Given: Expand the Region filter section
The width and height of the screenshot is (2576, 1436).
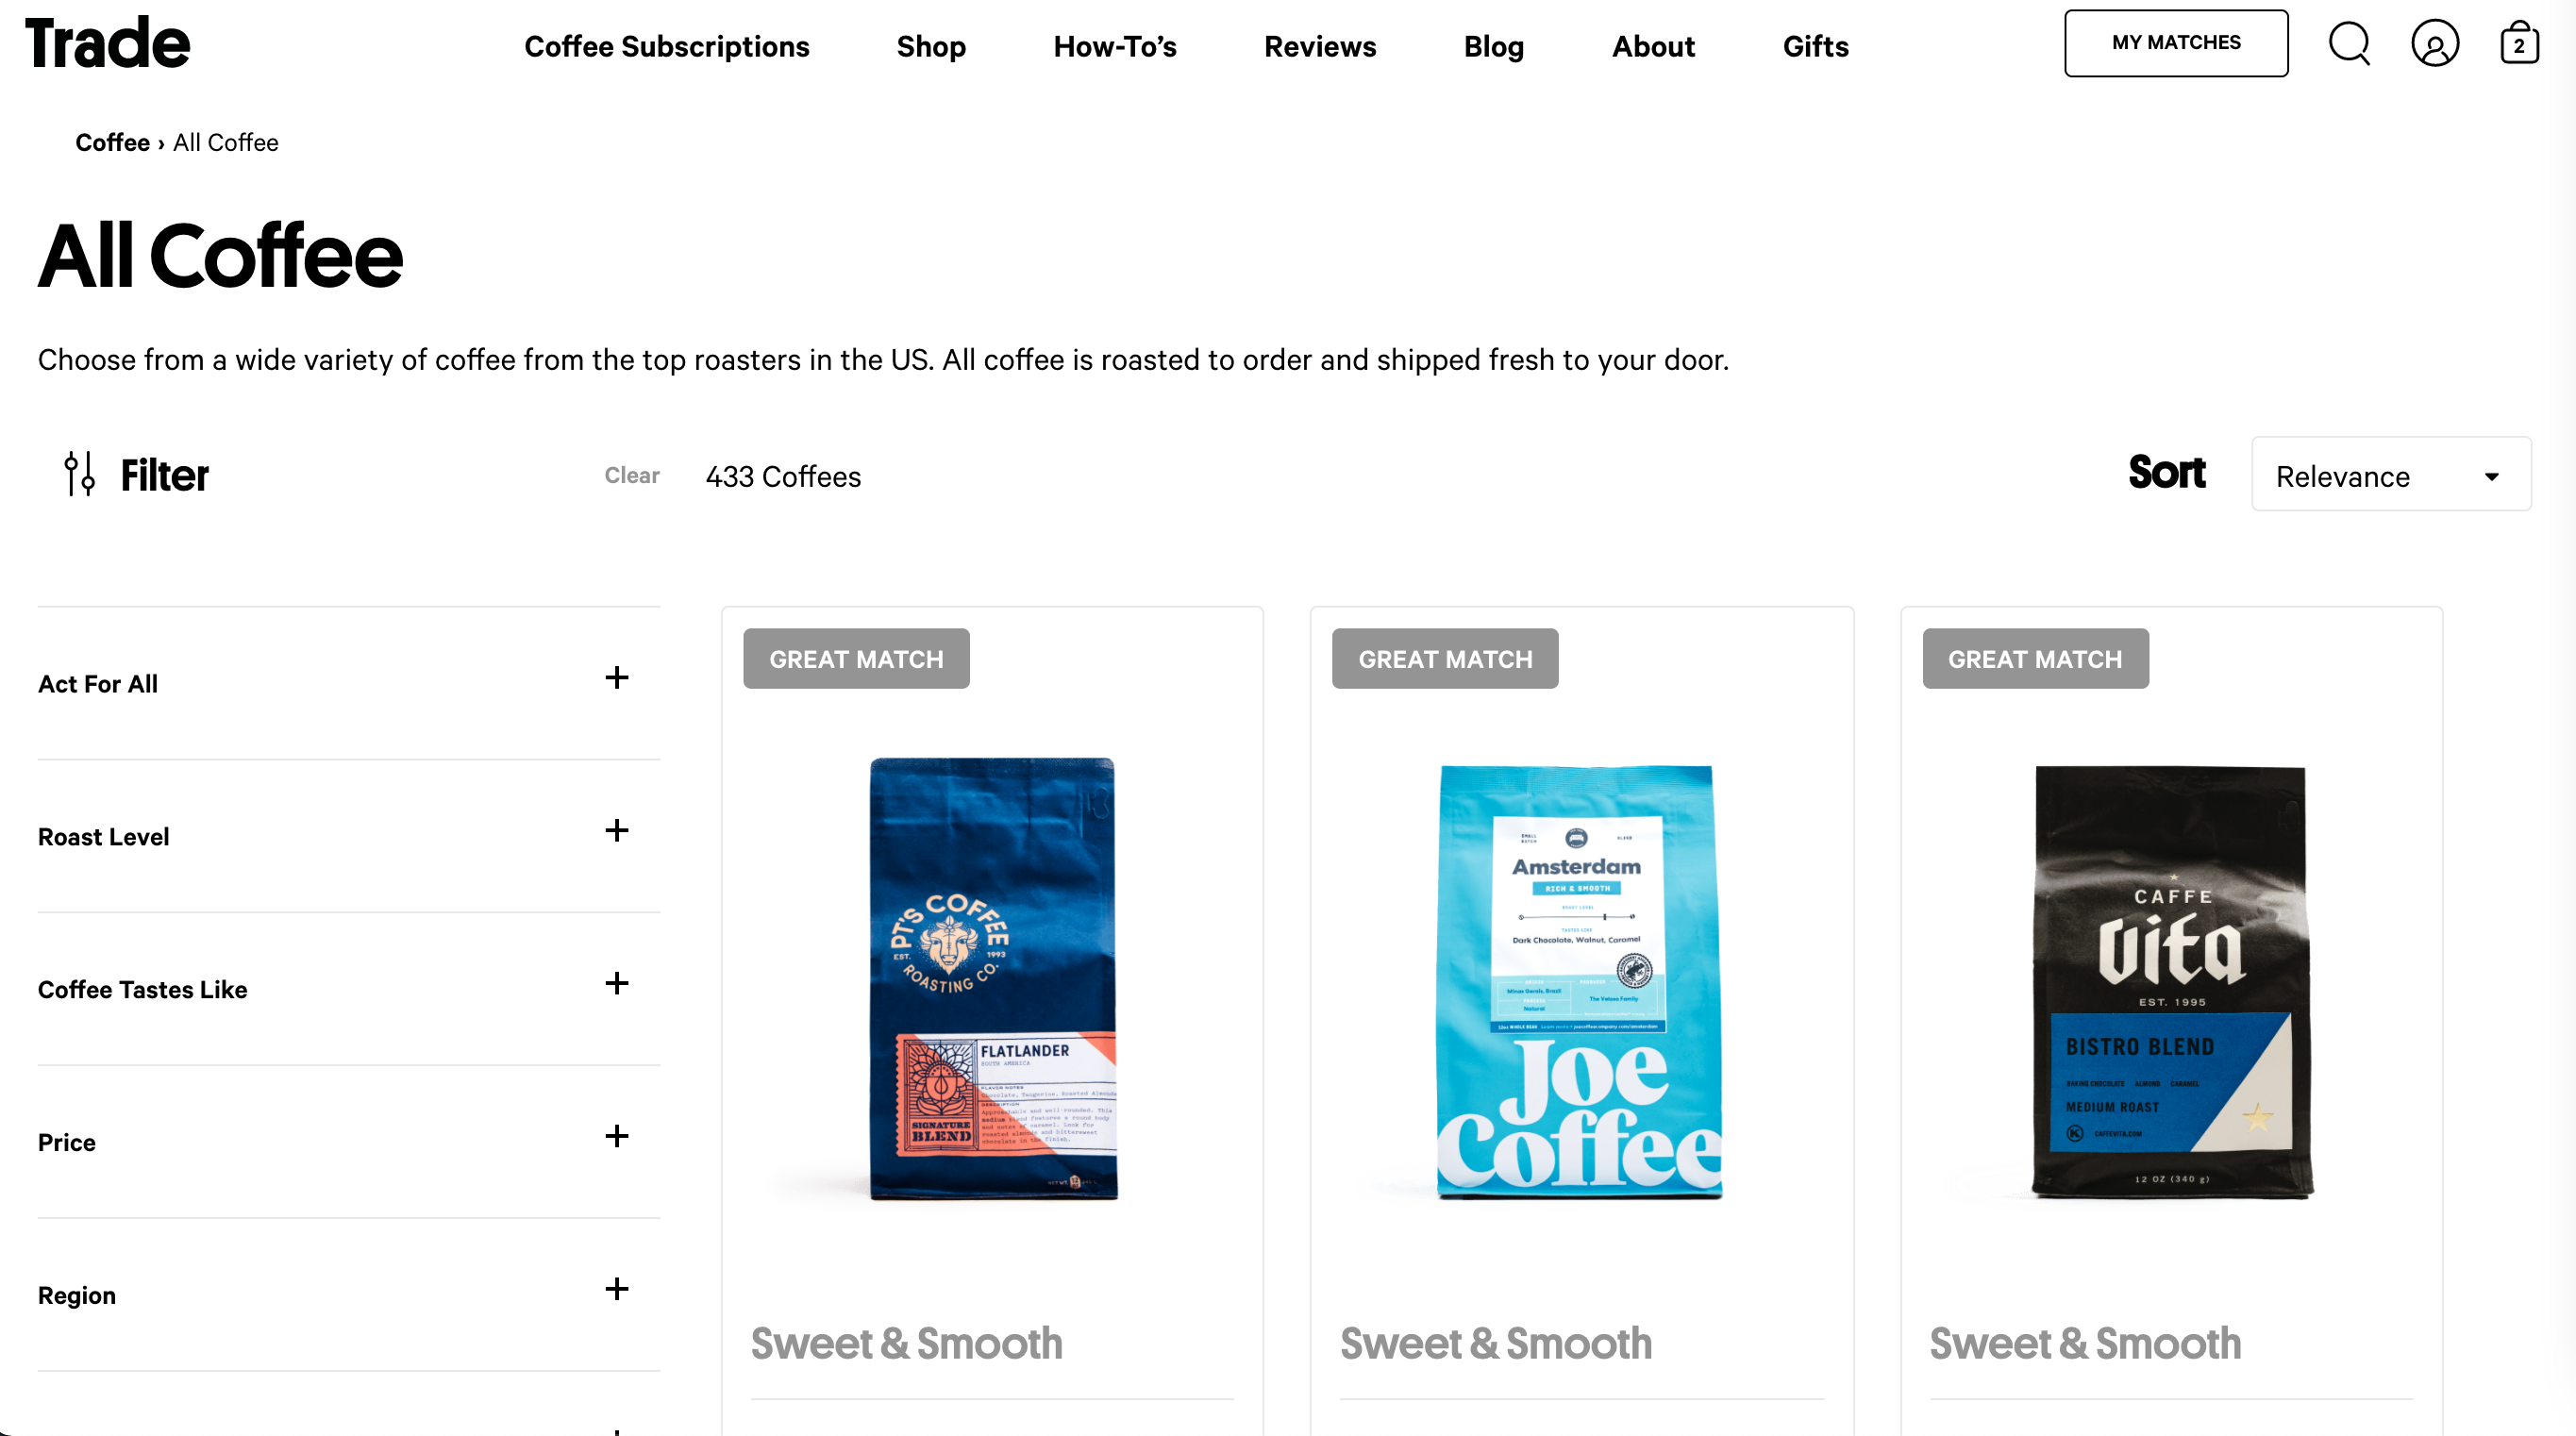Looking at the screenshot, I should tap(348, 1294).
